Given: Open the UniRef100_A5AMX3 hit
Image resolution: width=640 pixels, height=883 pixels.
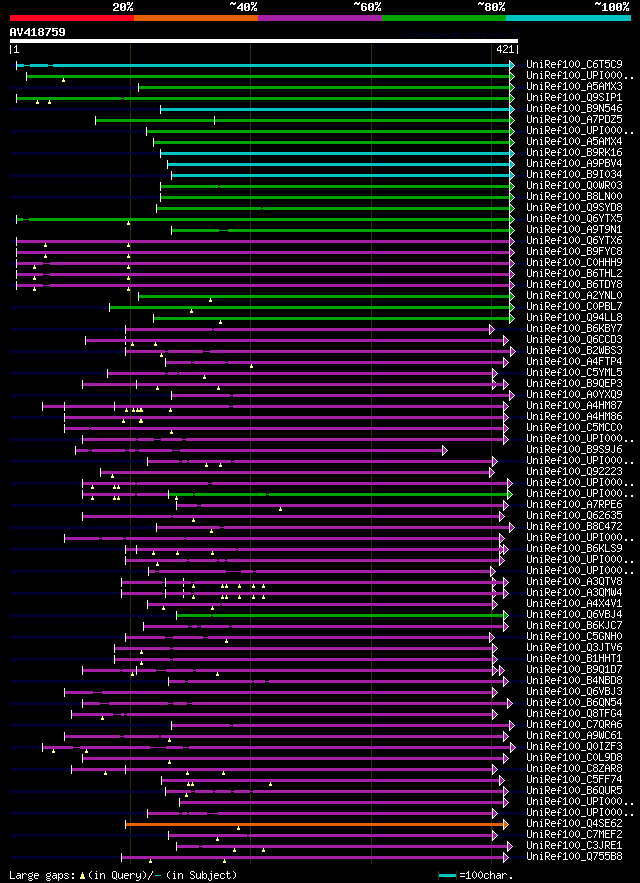Looking at the screenshot, I should [x=575, y=86].
